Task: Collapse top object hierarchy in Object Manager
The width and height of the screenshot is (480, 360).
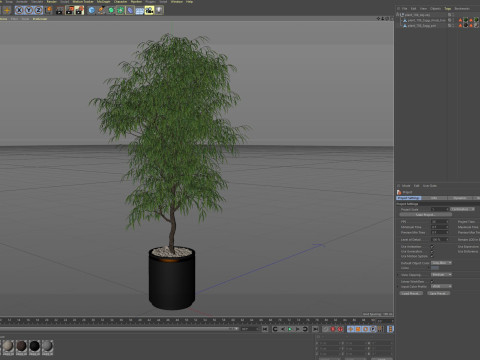Action: click(398, 15)
